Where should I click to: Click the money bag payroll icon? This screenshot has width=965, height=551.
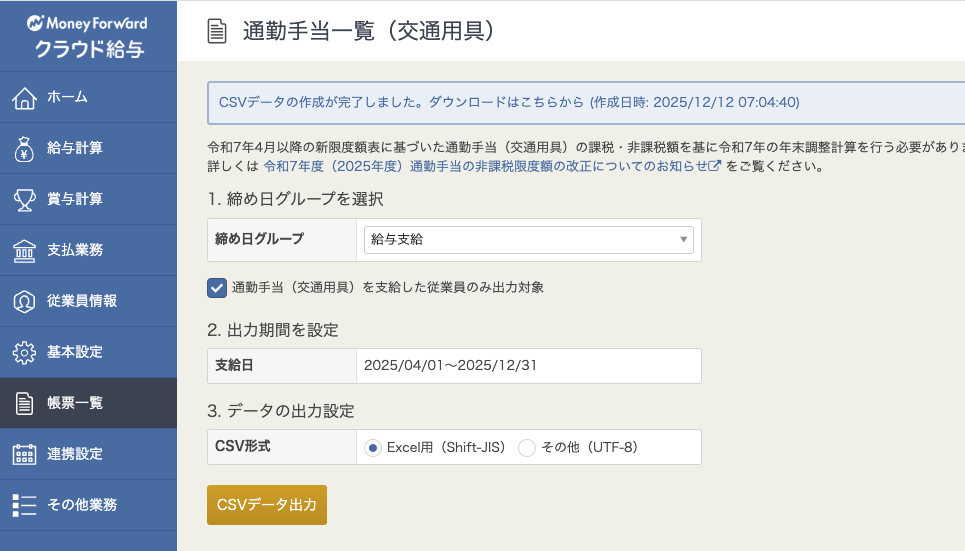pyautogui.click(x=24, y=148)
